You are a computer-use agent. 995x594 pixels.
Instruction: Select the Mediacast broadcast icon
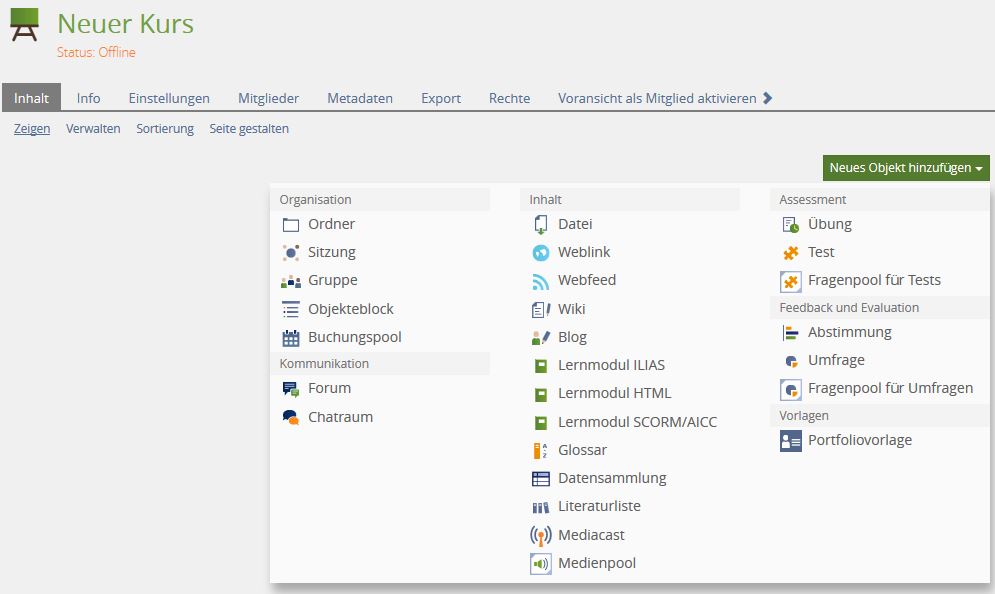click(x=541, y=536)
